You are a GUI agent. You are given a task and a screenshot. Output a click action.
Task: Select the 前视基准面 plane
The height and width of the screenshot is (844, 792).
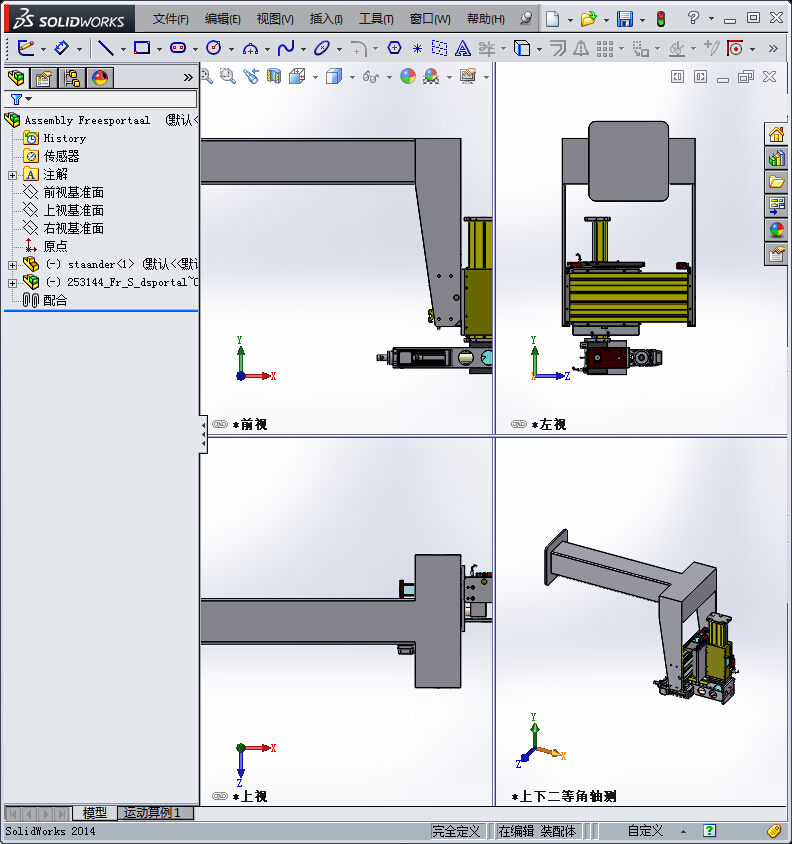pos(74,192)
